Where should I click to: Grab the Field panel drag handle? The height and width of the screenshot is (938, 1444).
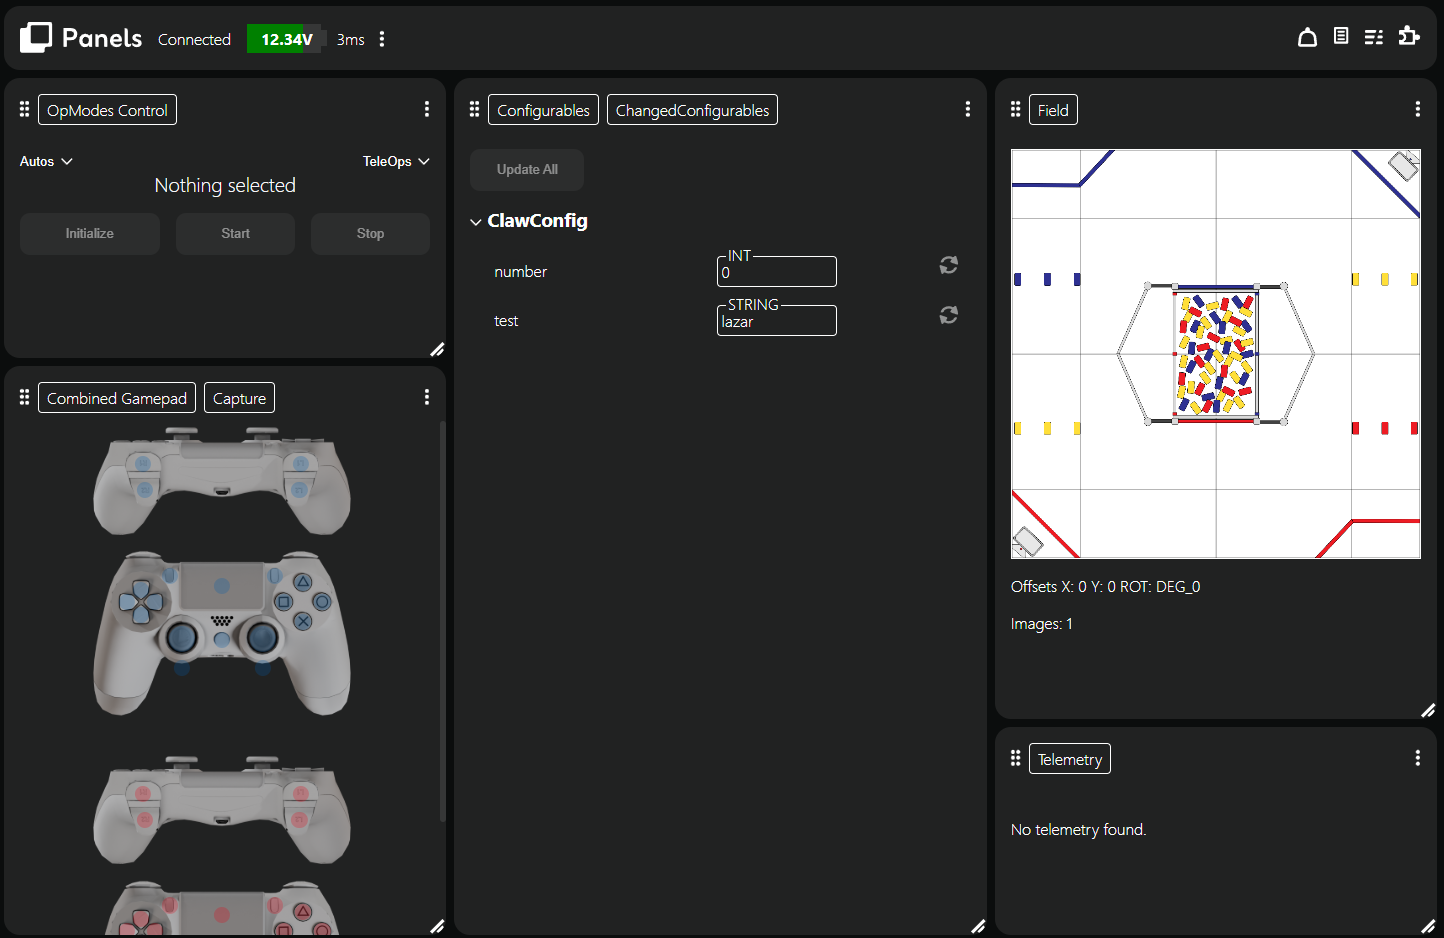point(1016,109)
